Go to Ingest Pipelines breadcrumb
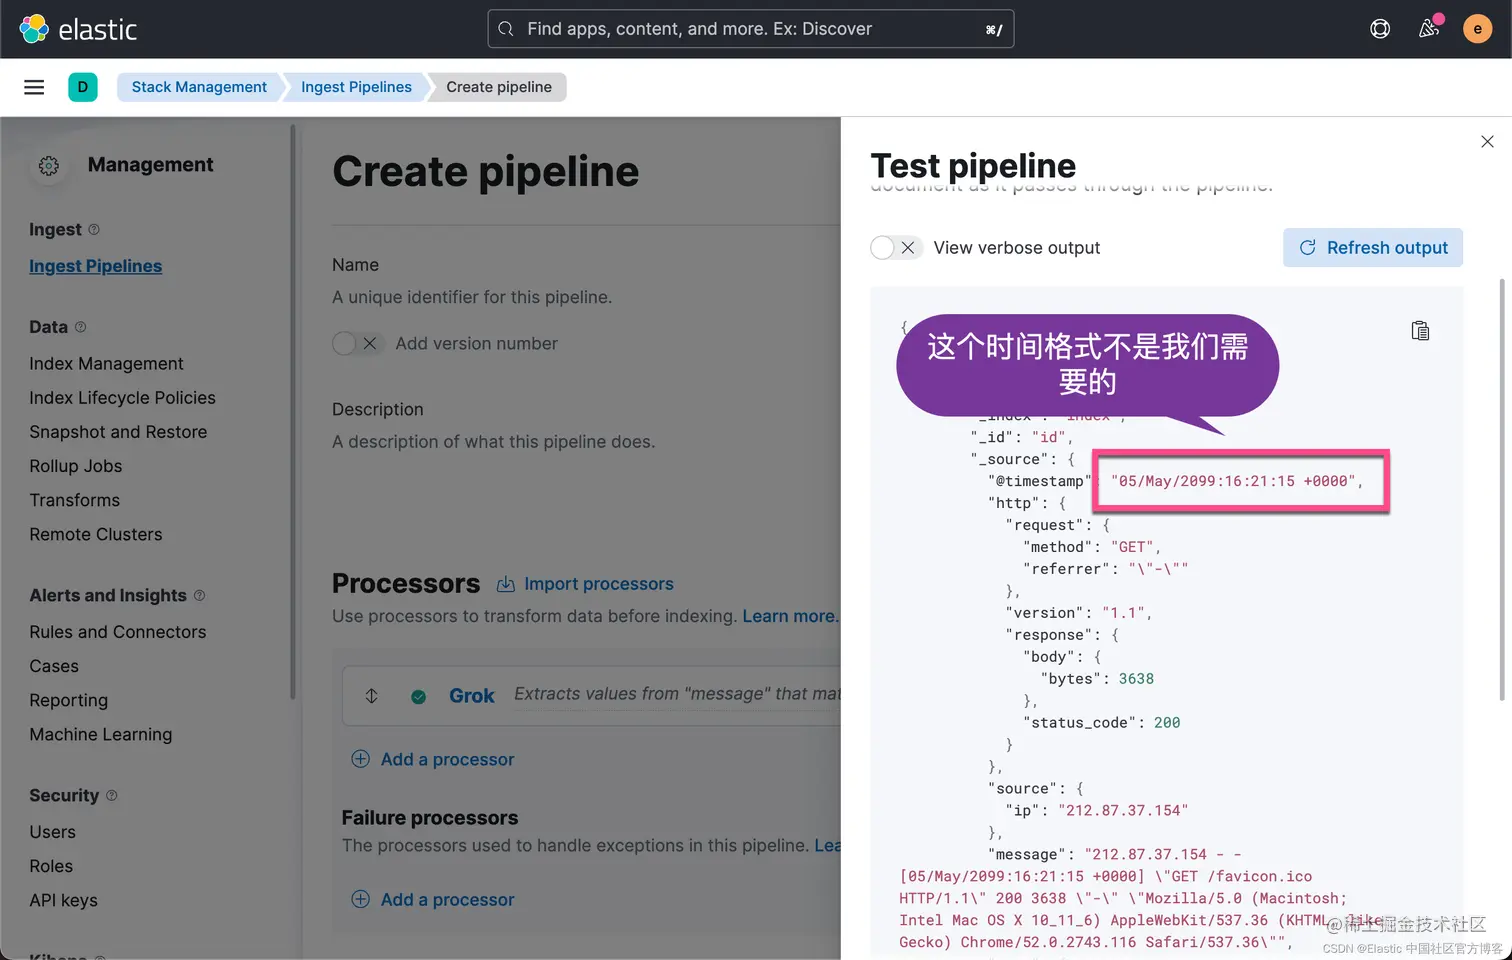The image size is (1512, 960). [x=356, y=87]
